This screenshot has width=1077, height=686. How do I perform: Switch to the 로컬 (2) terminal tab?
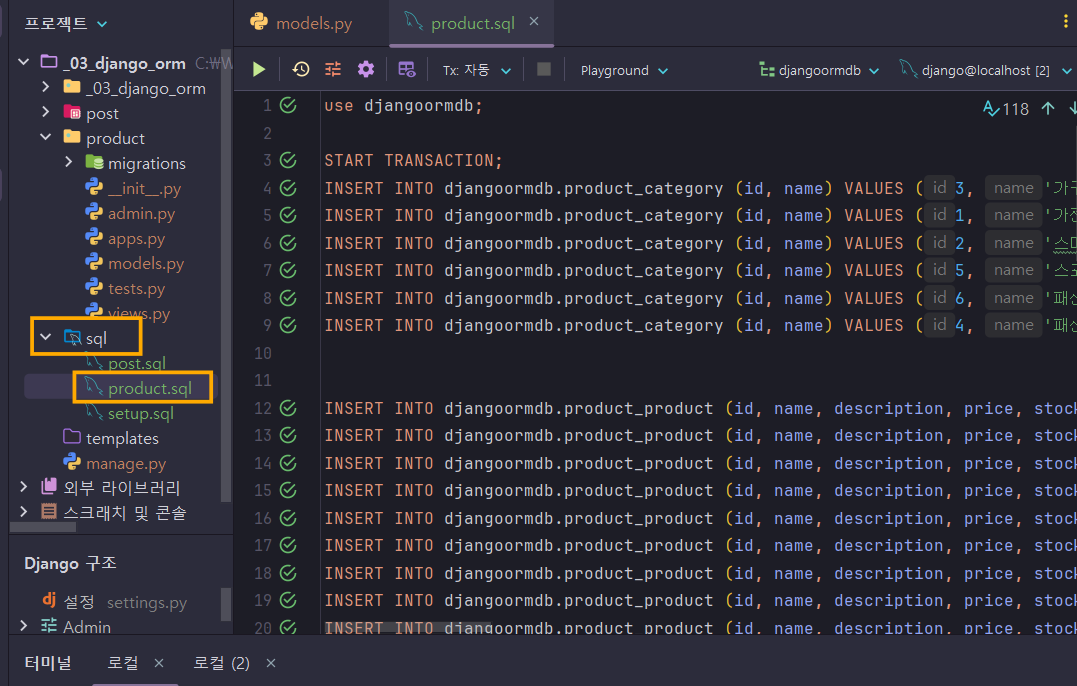221,663
